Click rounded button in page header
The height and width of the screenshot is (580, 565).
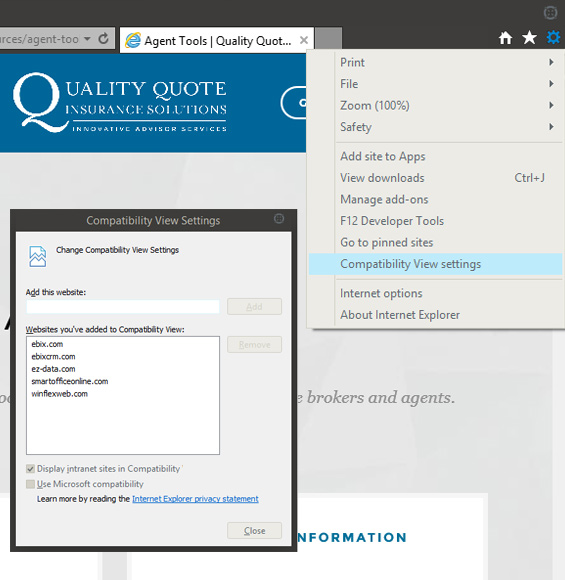(294, 102)
